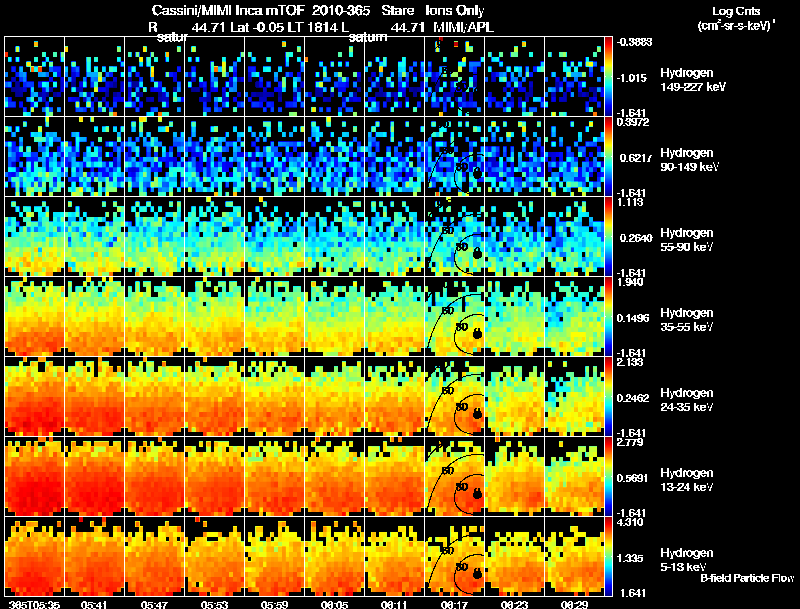Click the 06:23 time label

514,604
